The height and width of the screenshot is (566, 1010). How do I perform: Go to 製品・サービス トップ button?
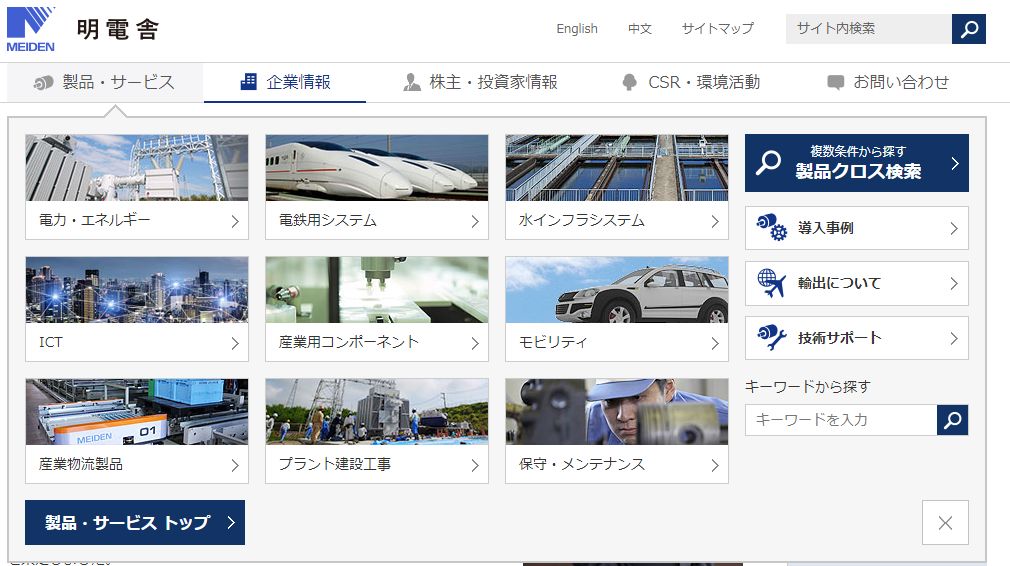[135, 522]
